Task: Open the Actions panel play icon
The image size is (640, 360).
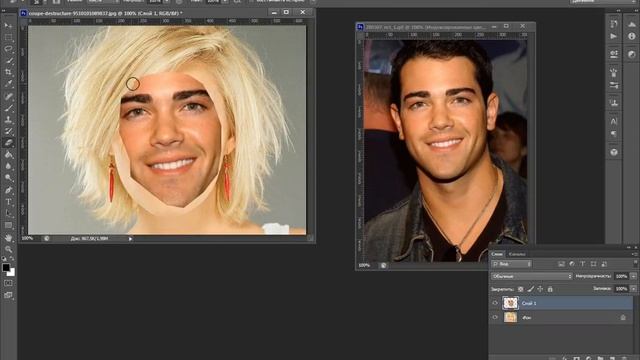Action: [613, 36]
